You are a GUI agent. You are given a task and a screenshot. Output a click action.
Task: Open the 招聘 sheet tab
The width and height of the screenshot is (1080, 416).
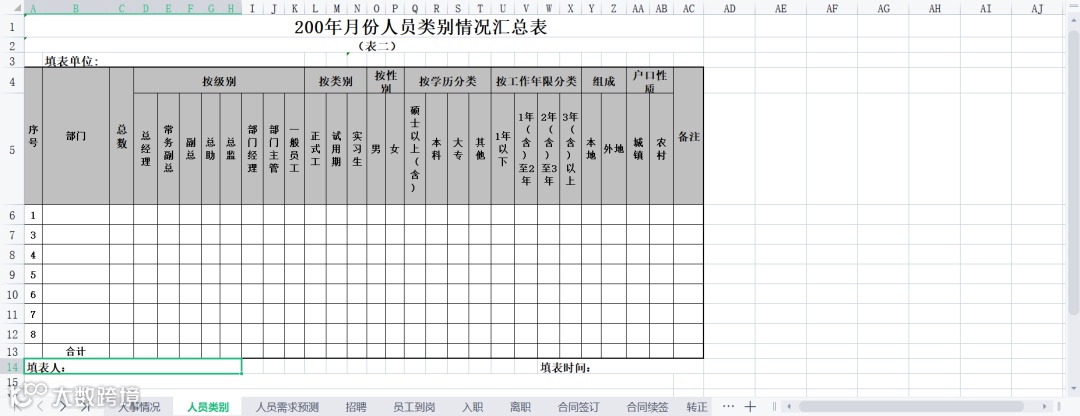(x=356, y=407)
